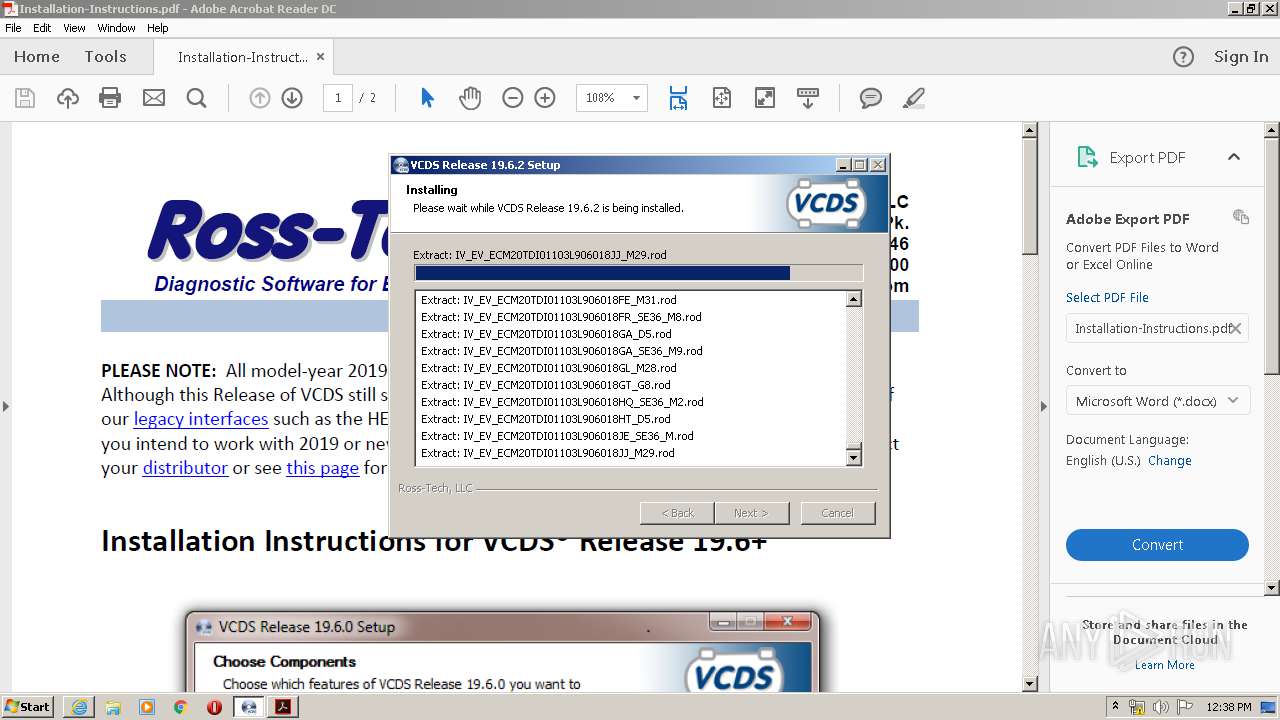Send file by email envelope icon

tap(154, 98)
